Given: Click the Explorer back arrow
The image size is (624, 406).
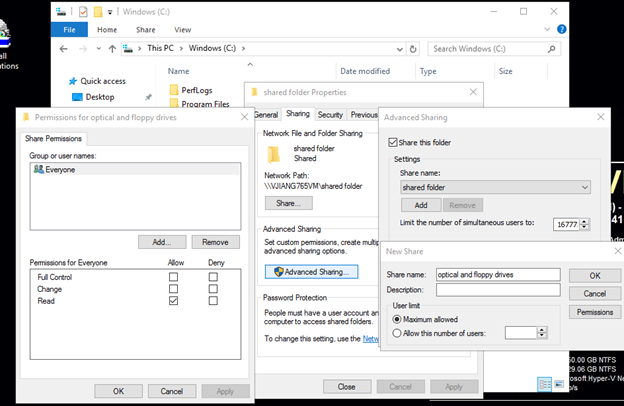Looking at the screenshot, I should [x=64, y=49].
